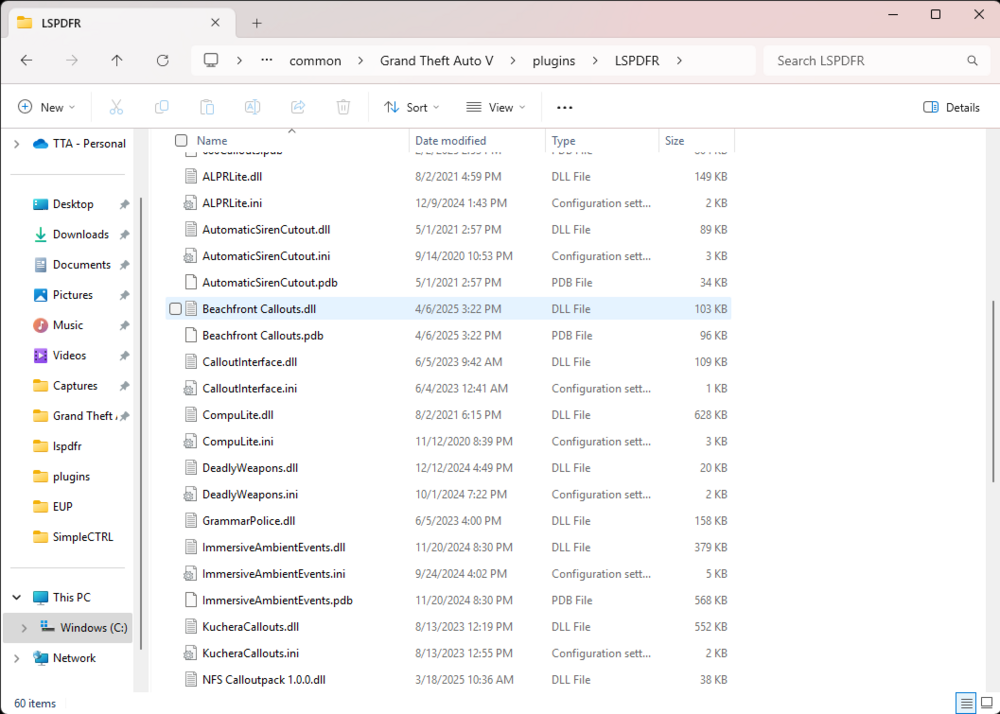Open the Share icon in the toolbar

(297, 107)
